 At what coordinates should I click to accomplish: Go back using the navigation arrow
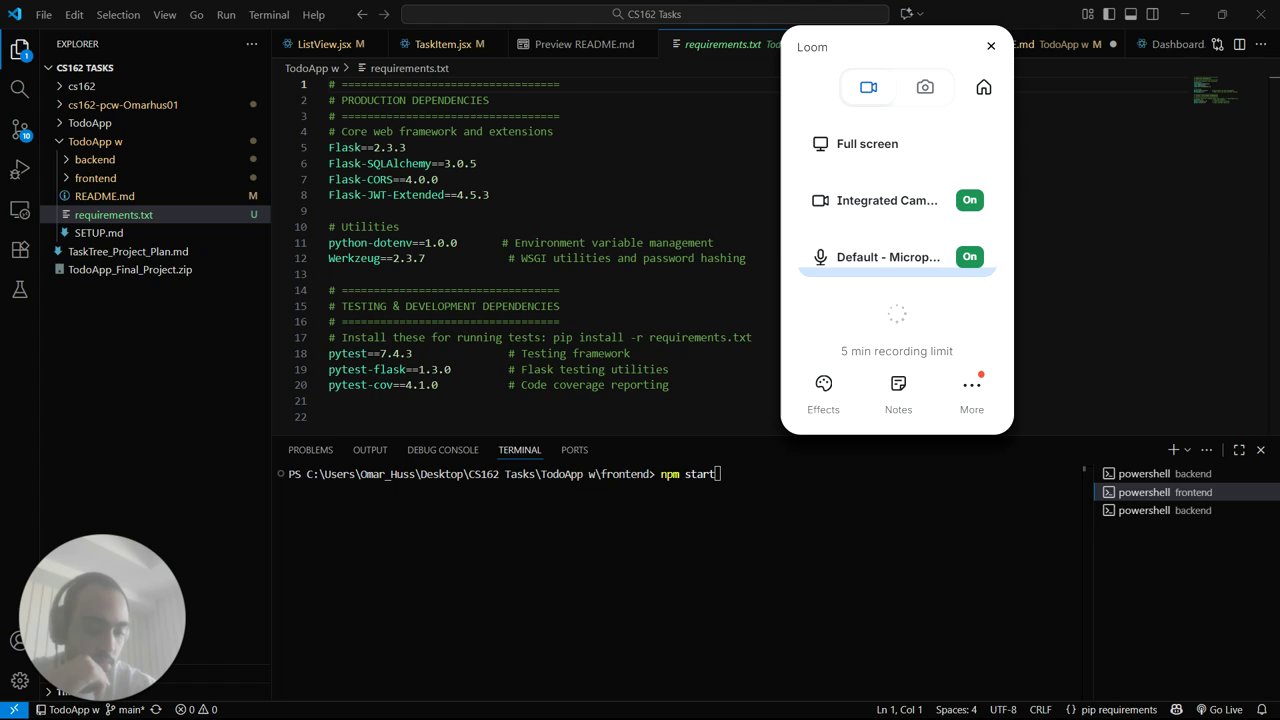[361, 15]
